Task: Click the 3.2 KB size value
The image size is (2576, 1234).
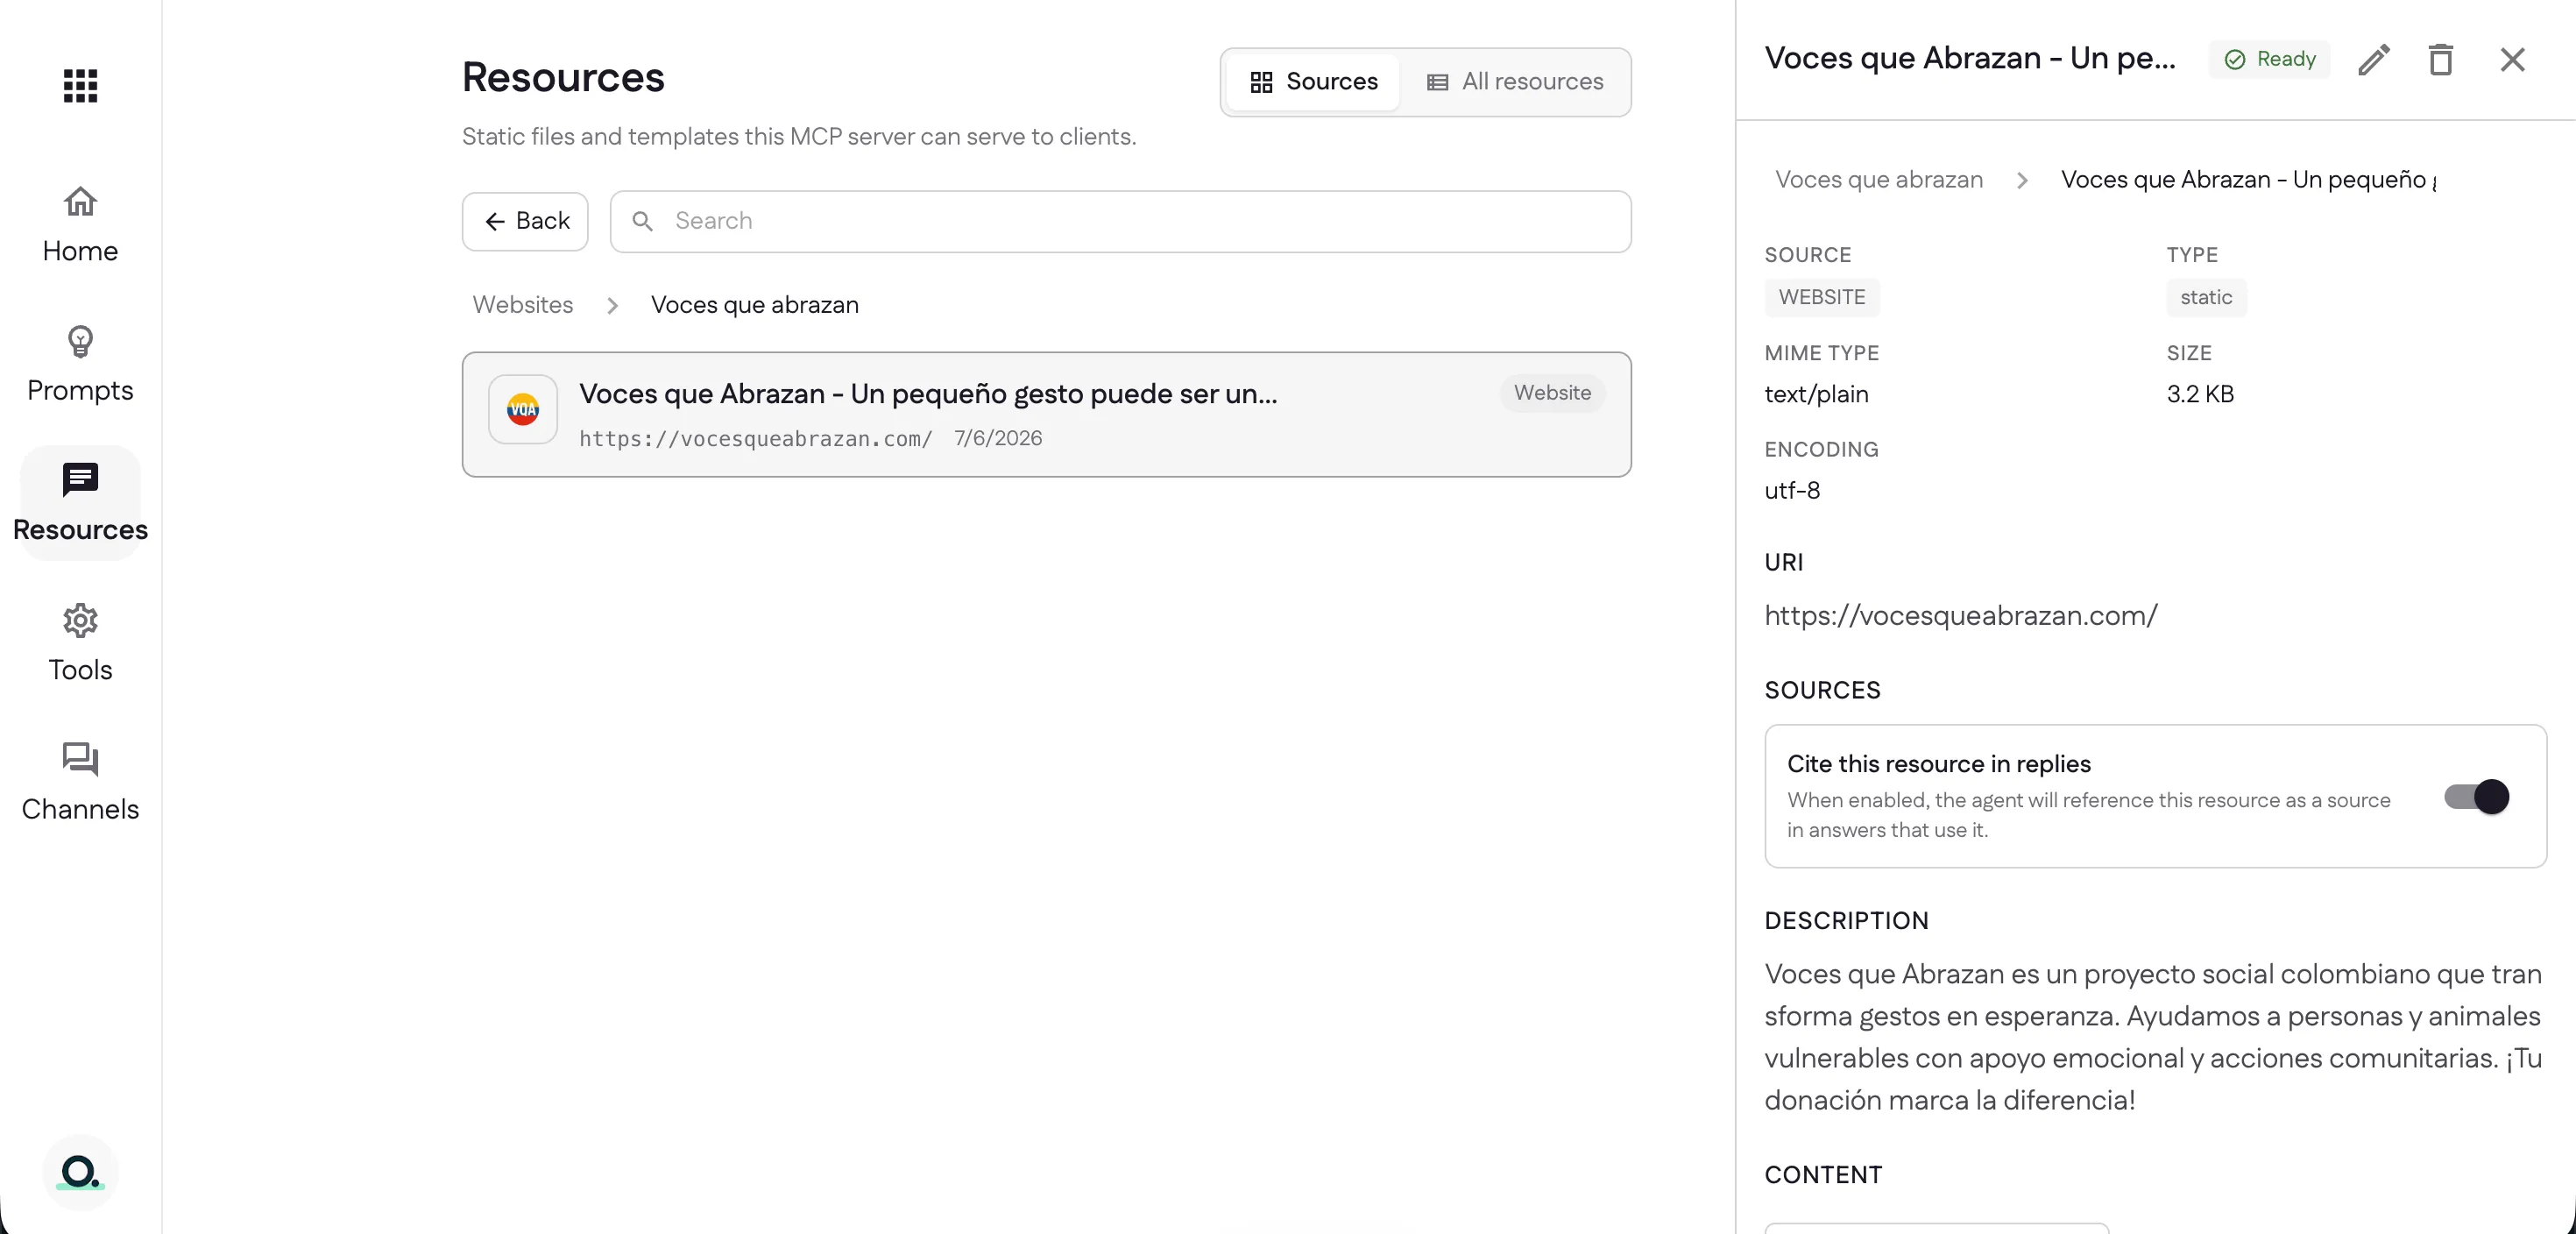Action: [2199, 394]
